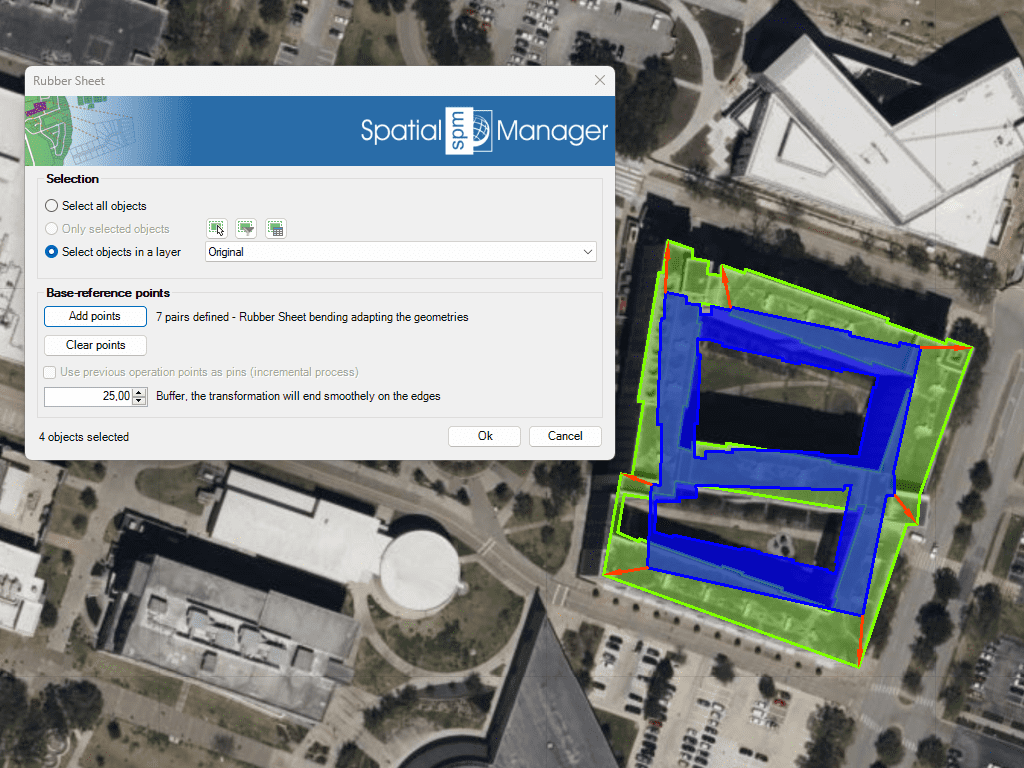Close the Rubber Sheet dialog
This screenshot has height=768, width=1024.
tap(600, 80)
